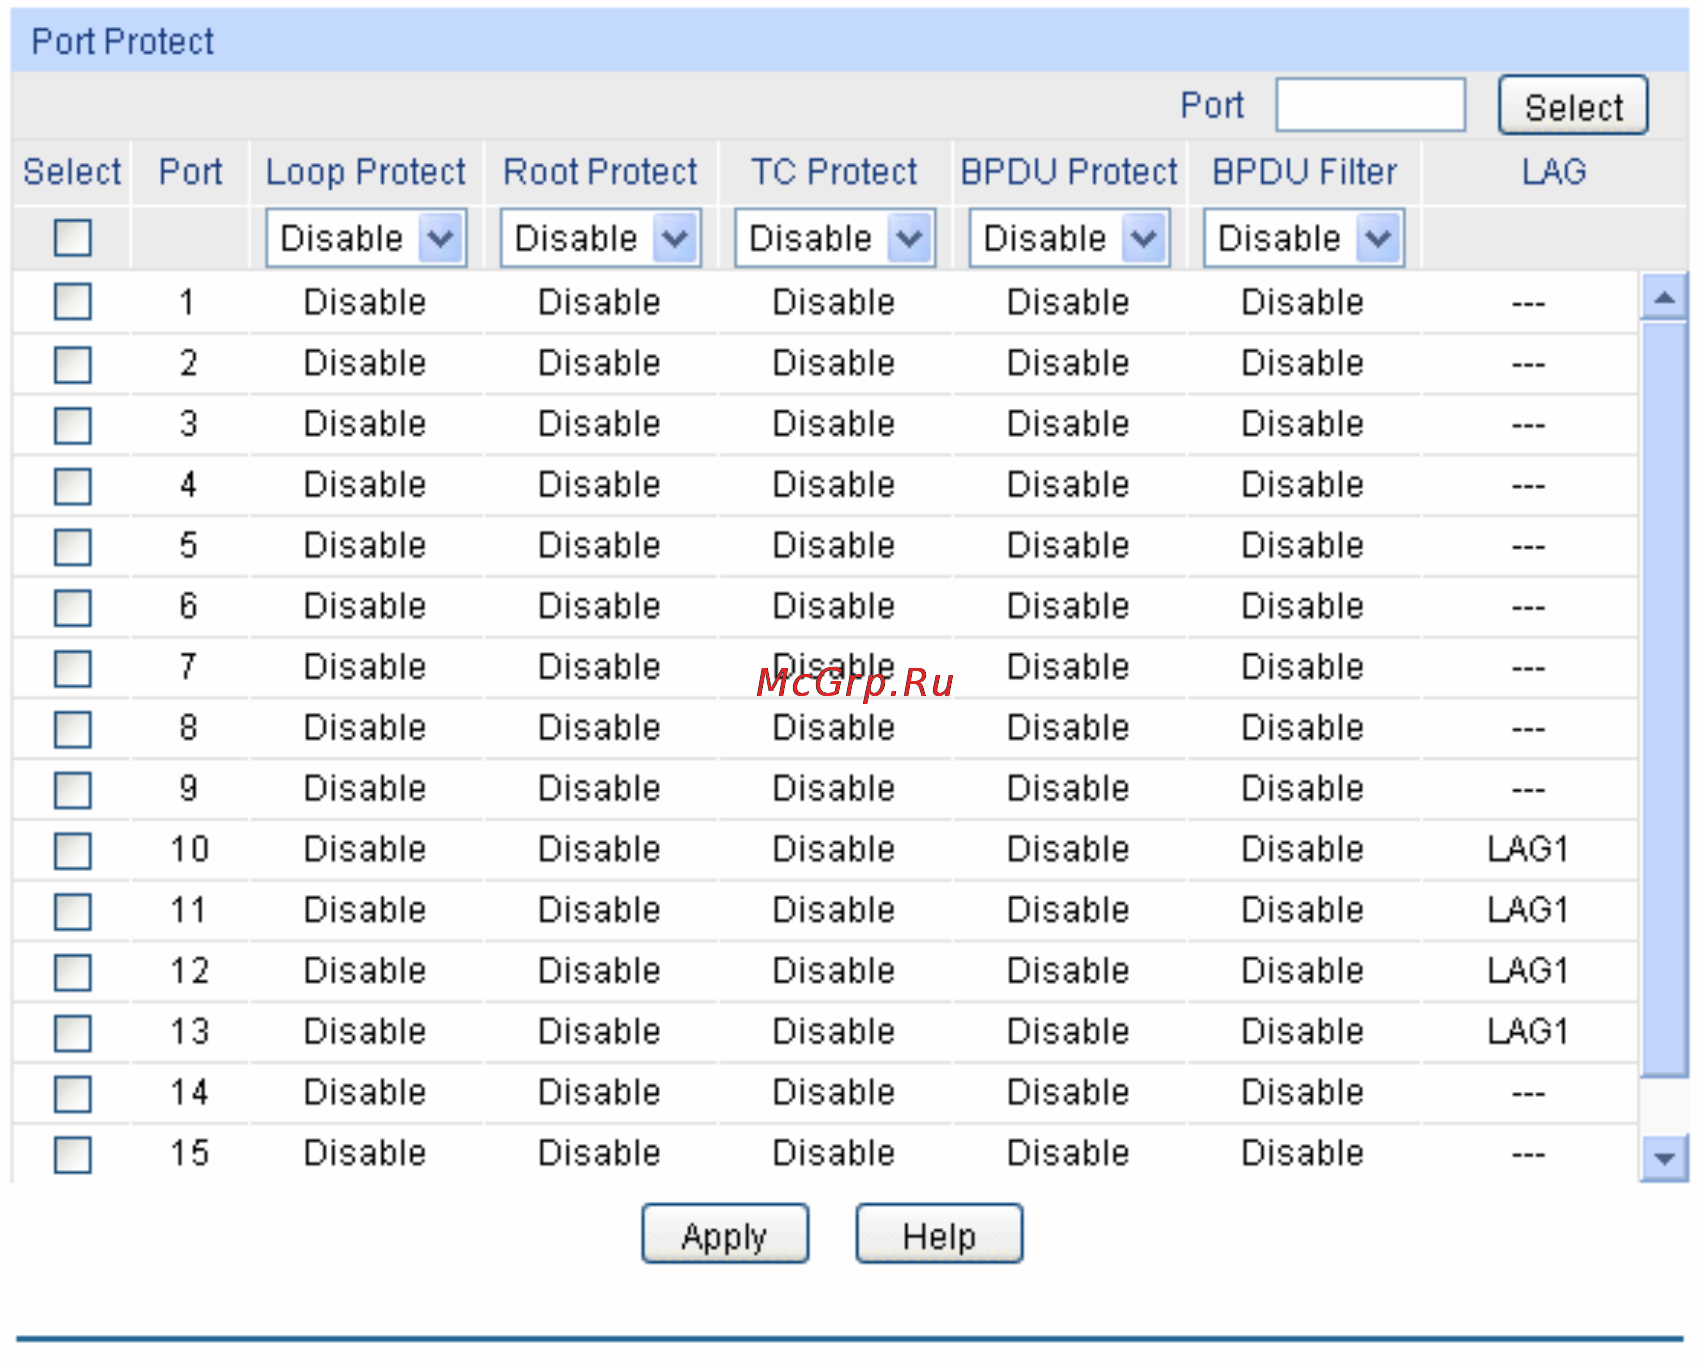Viewport: 1699px width, 1363px height.
Task: Click Root Protect value for port 5
Action: point(599,546)
